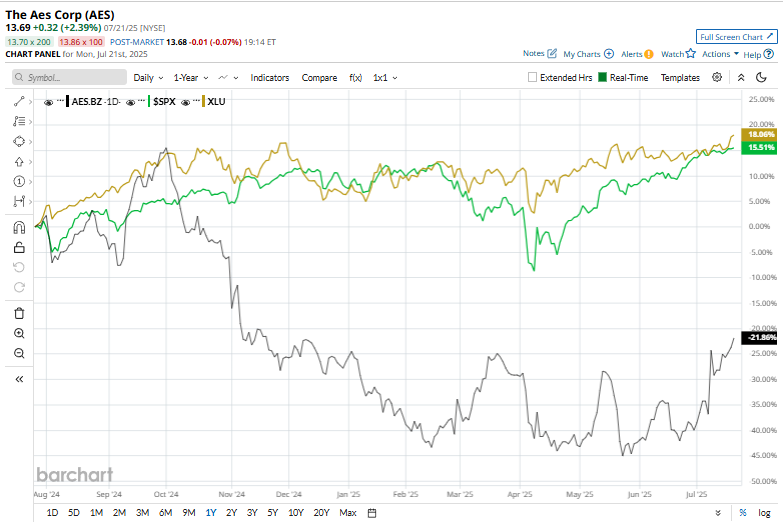The height and width of the screenshot is (531, 783).
Task: Select the measure range tool
Action: pyautogui.click(x=19, y=201)
